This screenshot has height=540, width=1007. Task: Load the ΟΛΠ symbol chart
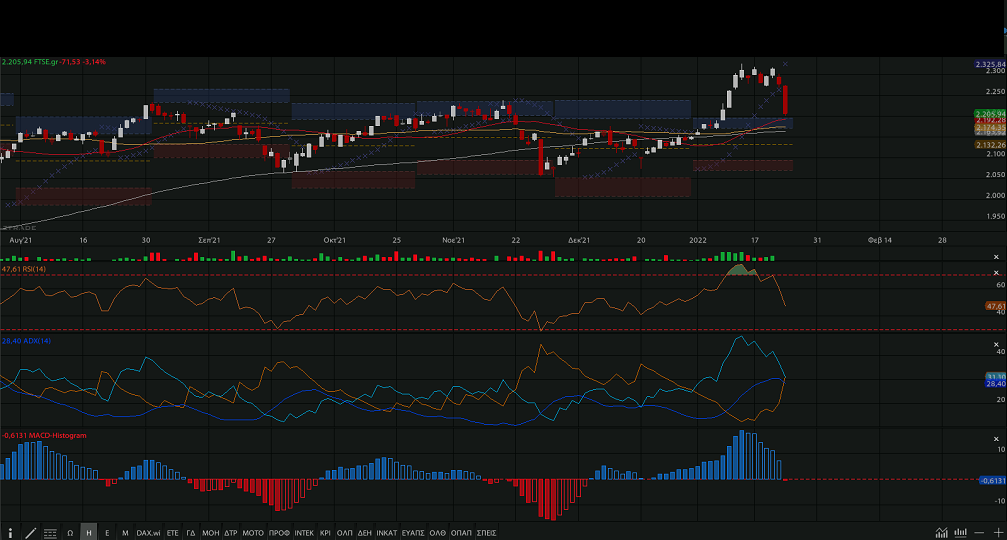[345, 533]
